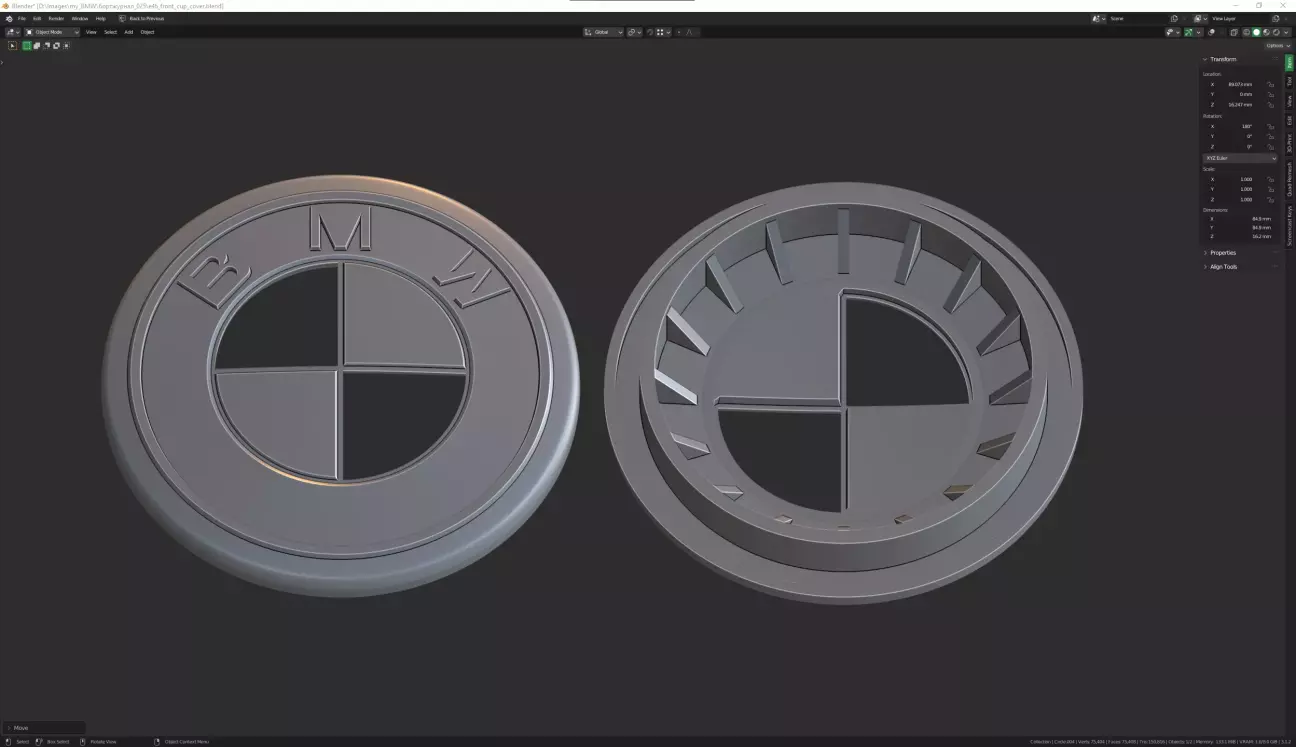The image size is (1296, 747).
Task: Click the View Layer name field
Action: pyautogui.click(x=1240, y=18)
